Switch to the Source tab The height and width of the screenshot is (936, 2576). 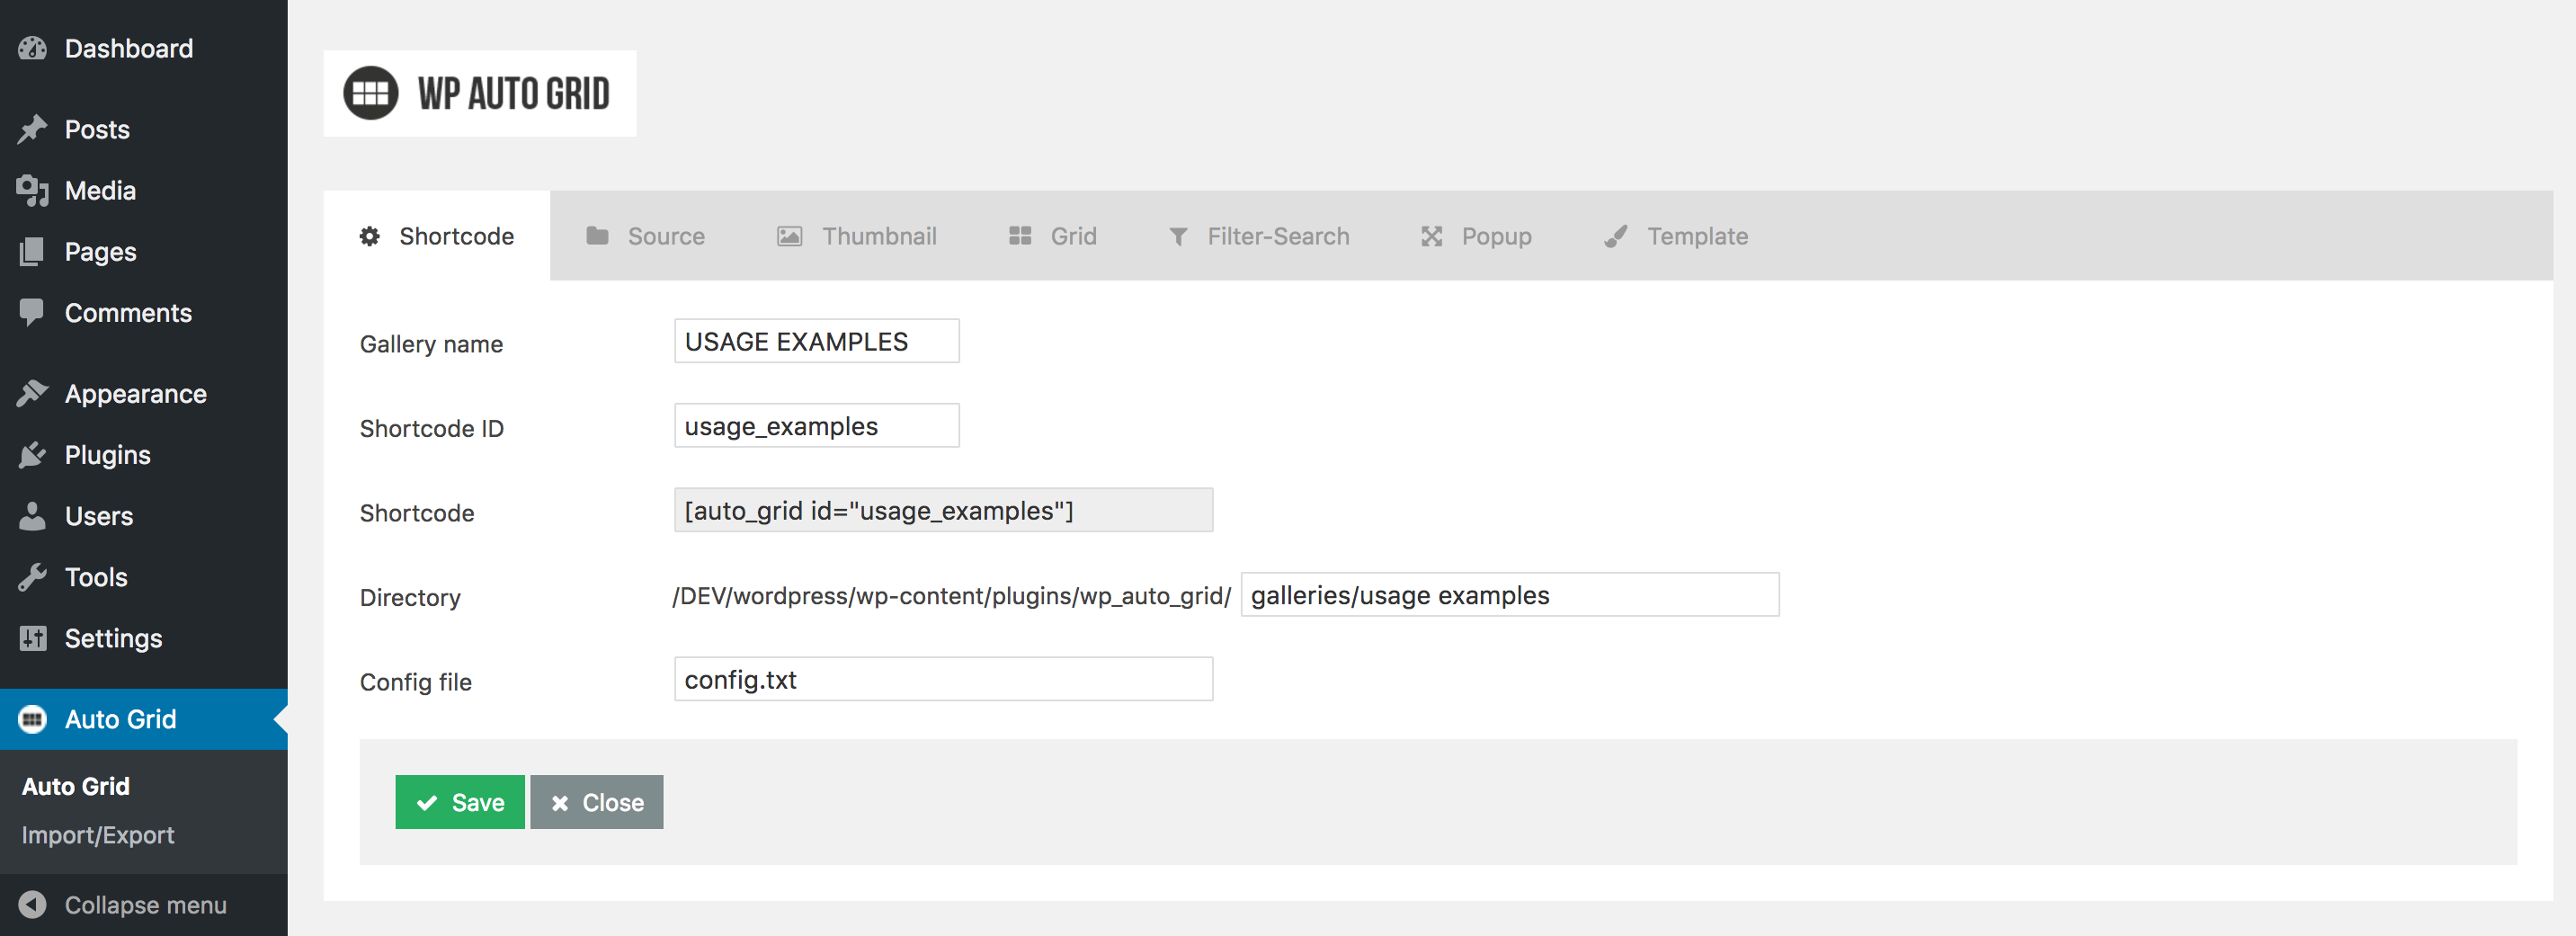(x=646, y=236)
